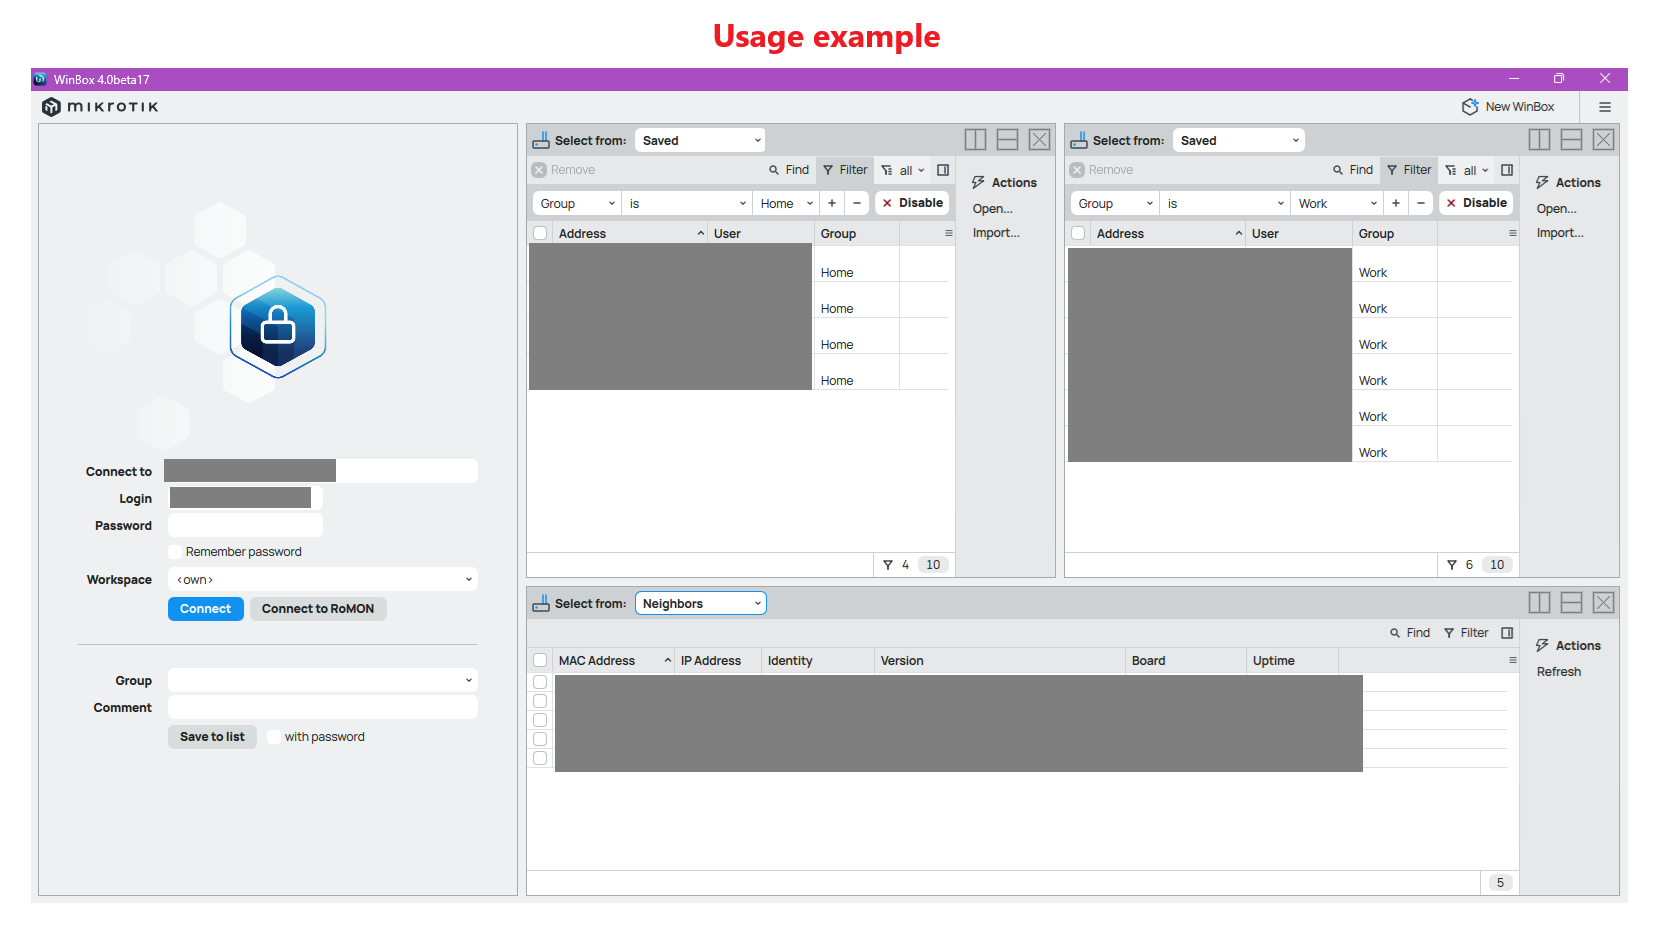Check select-all box in Neighbors table header
This screenshot has height=935, width=1660.
pos(540,660)
